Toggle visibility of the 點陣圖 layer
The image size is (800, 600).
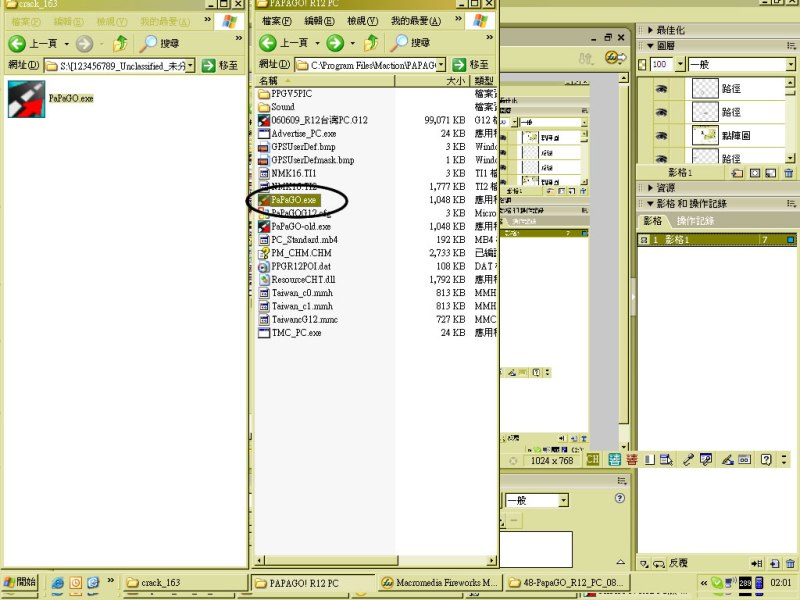tap(661, 136)
